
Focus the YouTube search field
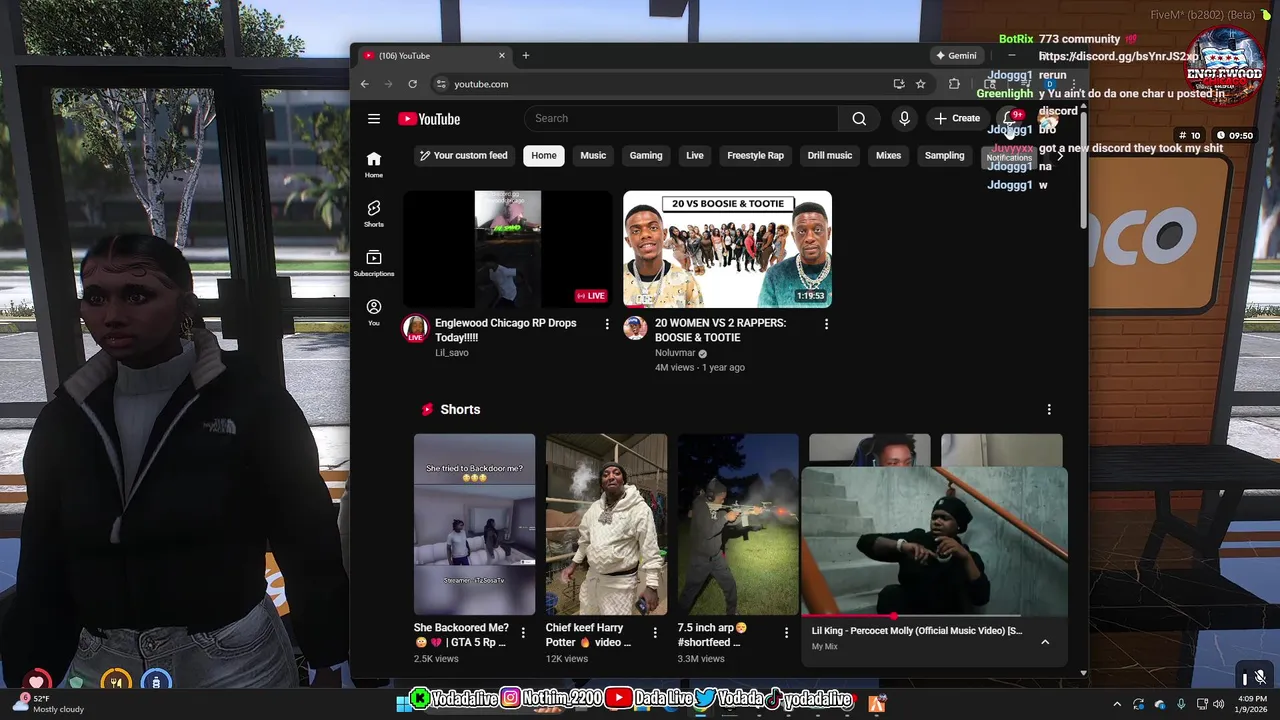click(681, 119)
